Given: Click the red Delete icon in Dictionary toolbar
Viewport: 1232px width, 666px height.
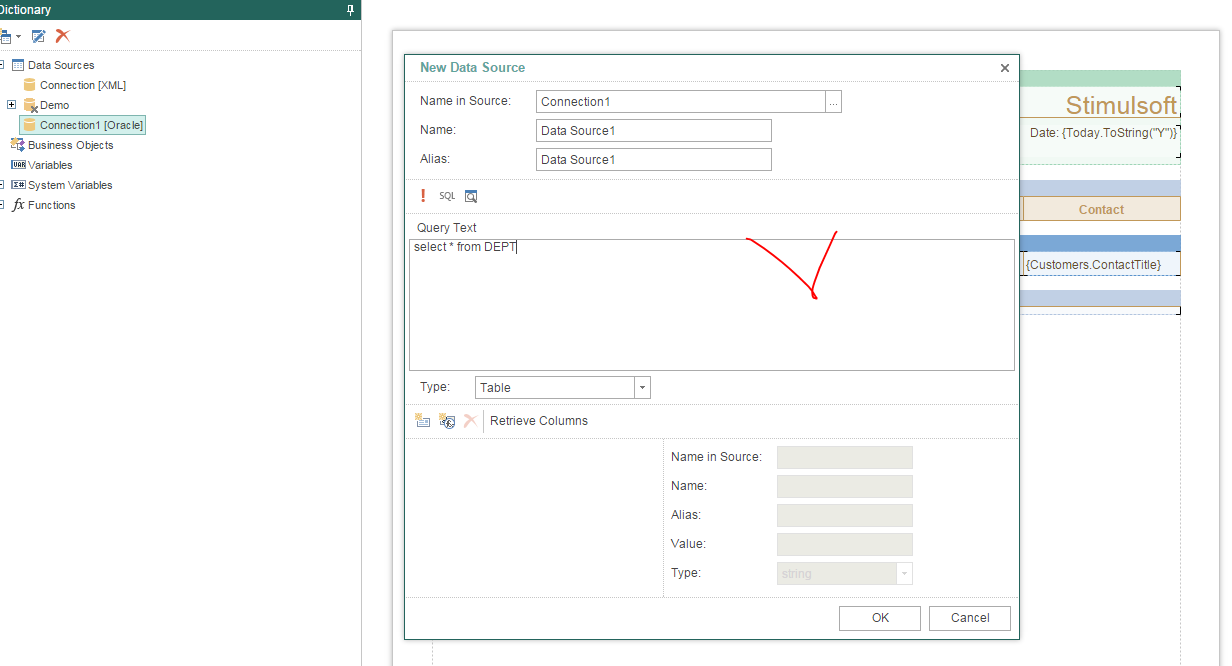Looking at the screenshot, I should (x=62, y=36).
